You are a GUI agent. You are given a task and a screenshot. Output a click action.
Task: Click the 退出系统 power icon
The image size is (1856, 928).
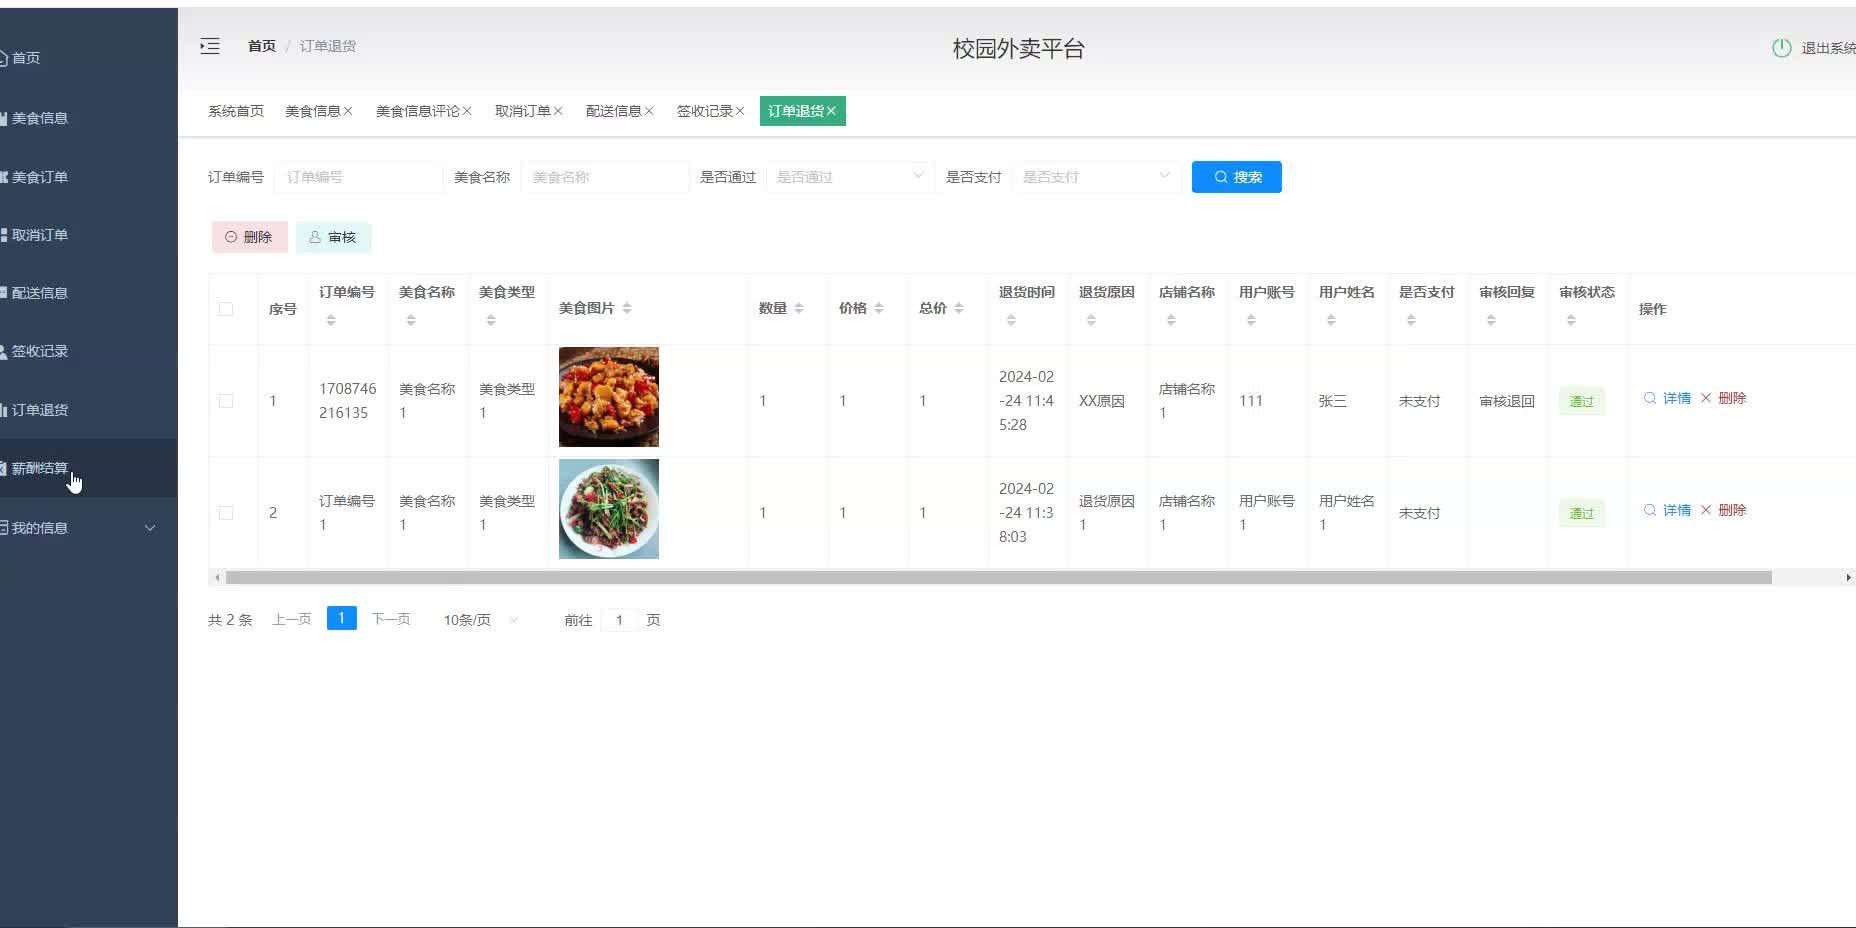click(1781, 46)
